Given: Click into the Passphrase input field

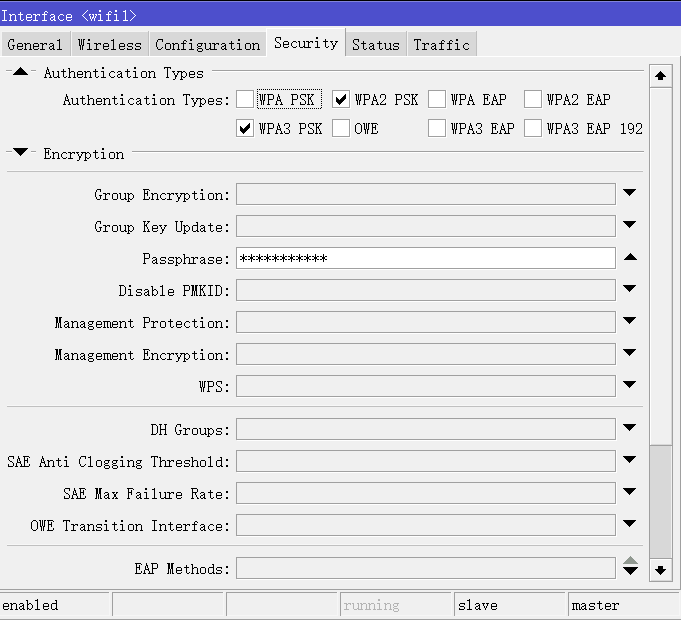Looking at the screenshot, I should (x=425, y=259).
